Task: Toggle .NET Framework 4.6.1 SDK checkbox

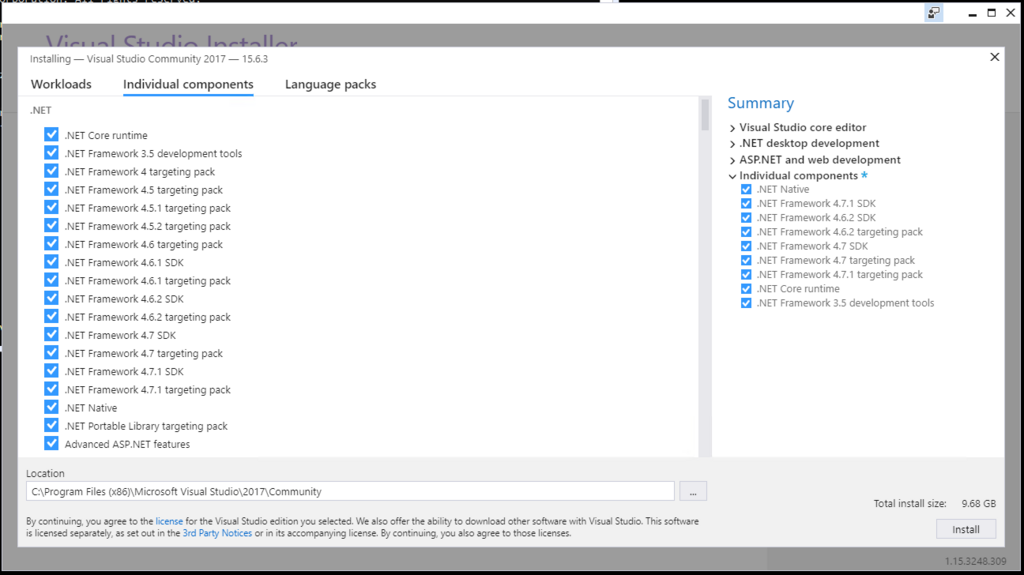Action: [x=51, y=262]
